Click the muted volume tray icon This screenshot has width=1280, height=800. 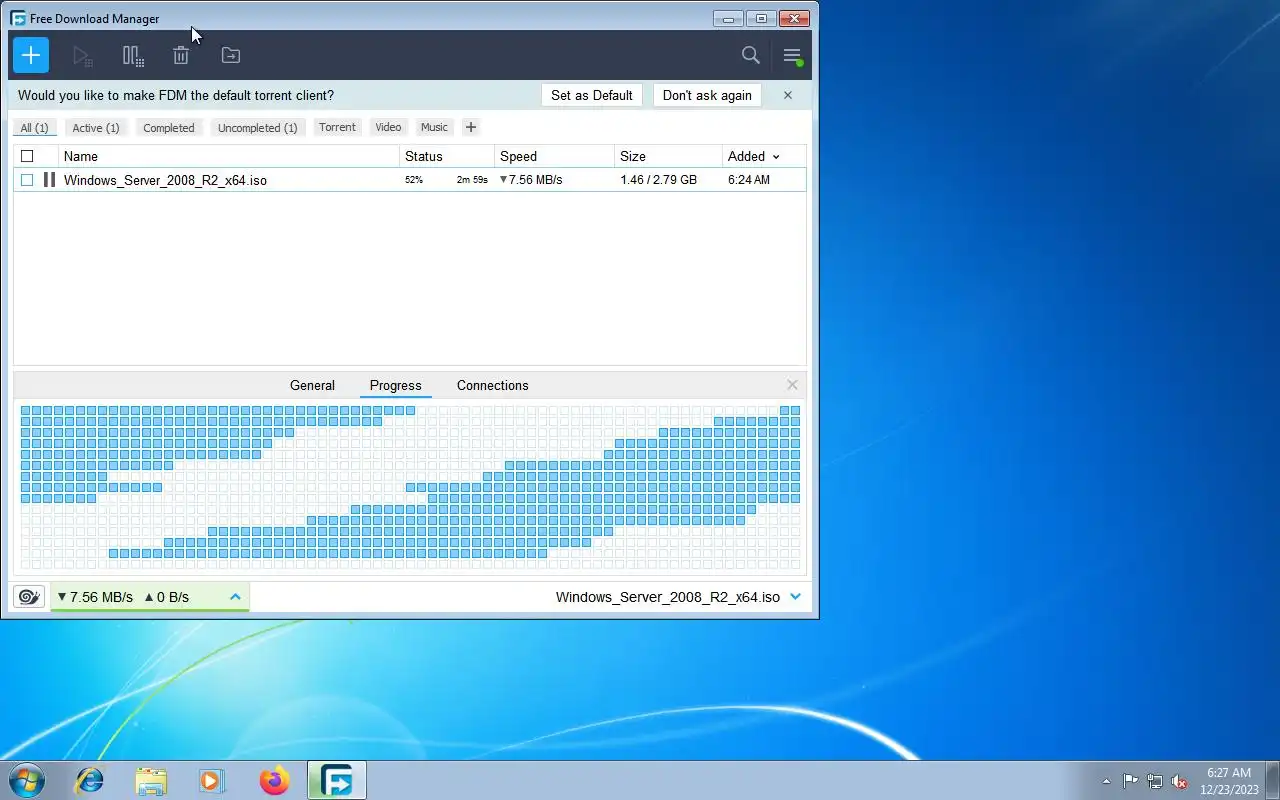(x=1180, y=781)
